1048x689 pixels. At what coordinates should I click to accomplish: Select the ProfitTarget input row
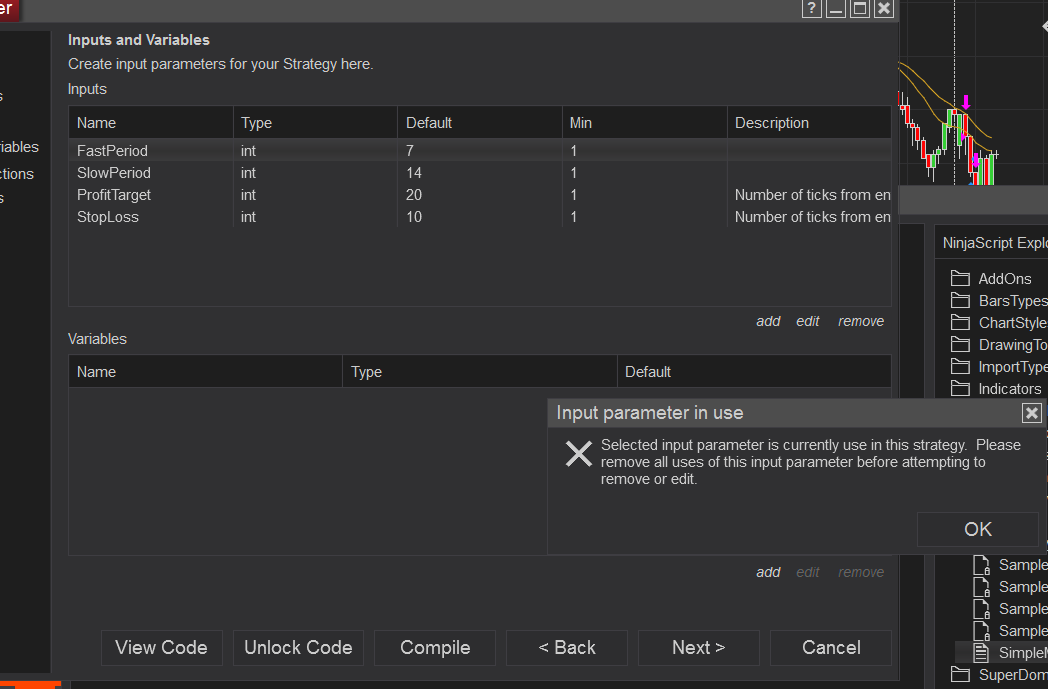114,195
